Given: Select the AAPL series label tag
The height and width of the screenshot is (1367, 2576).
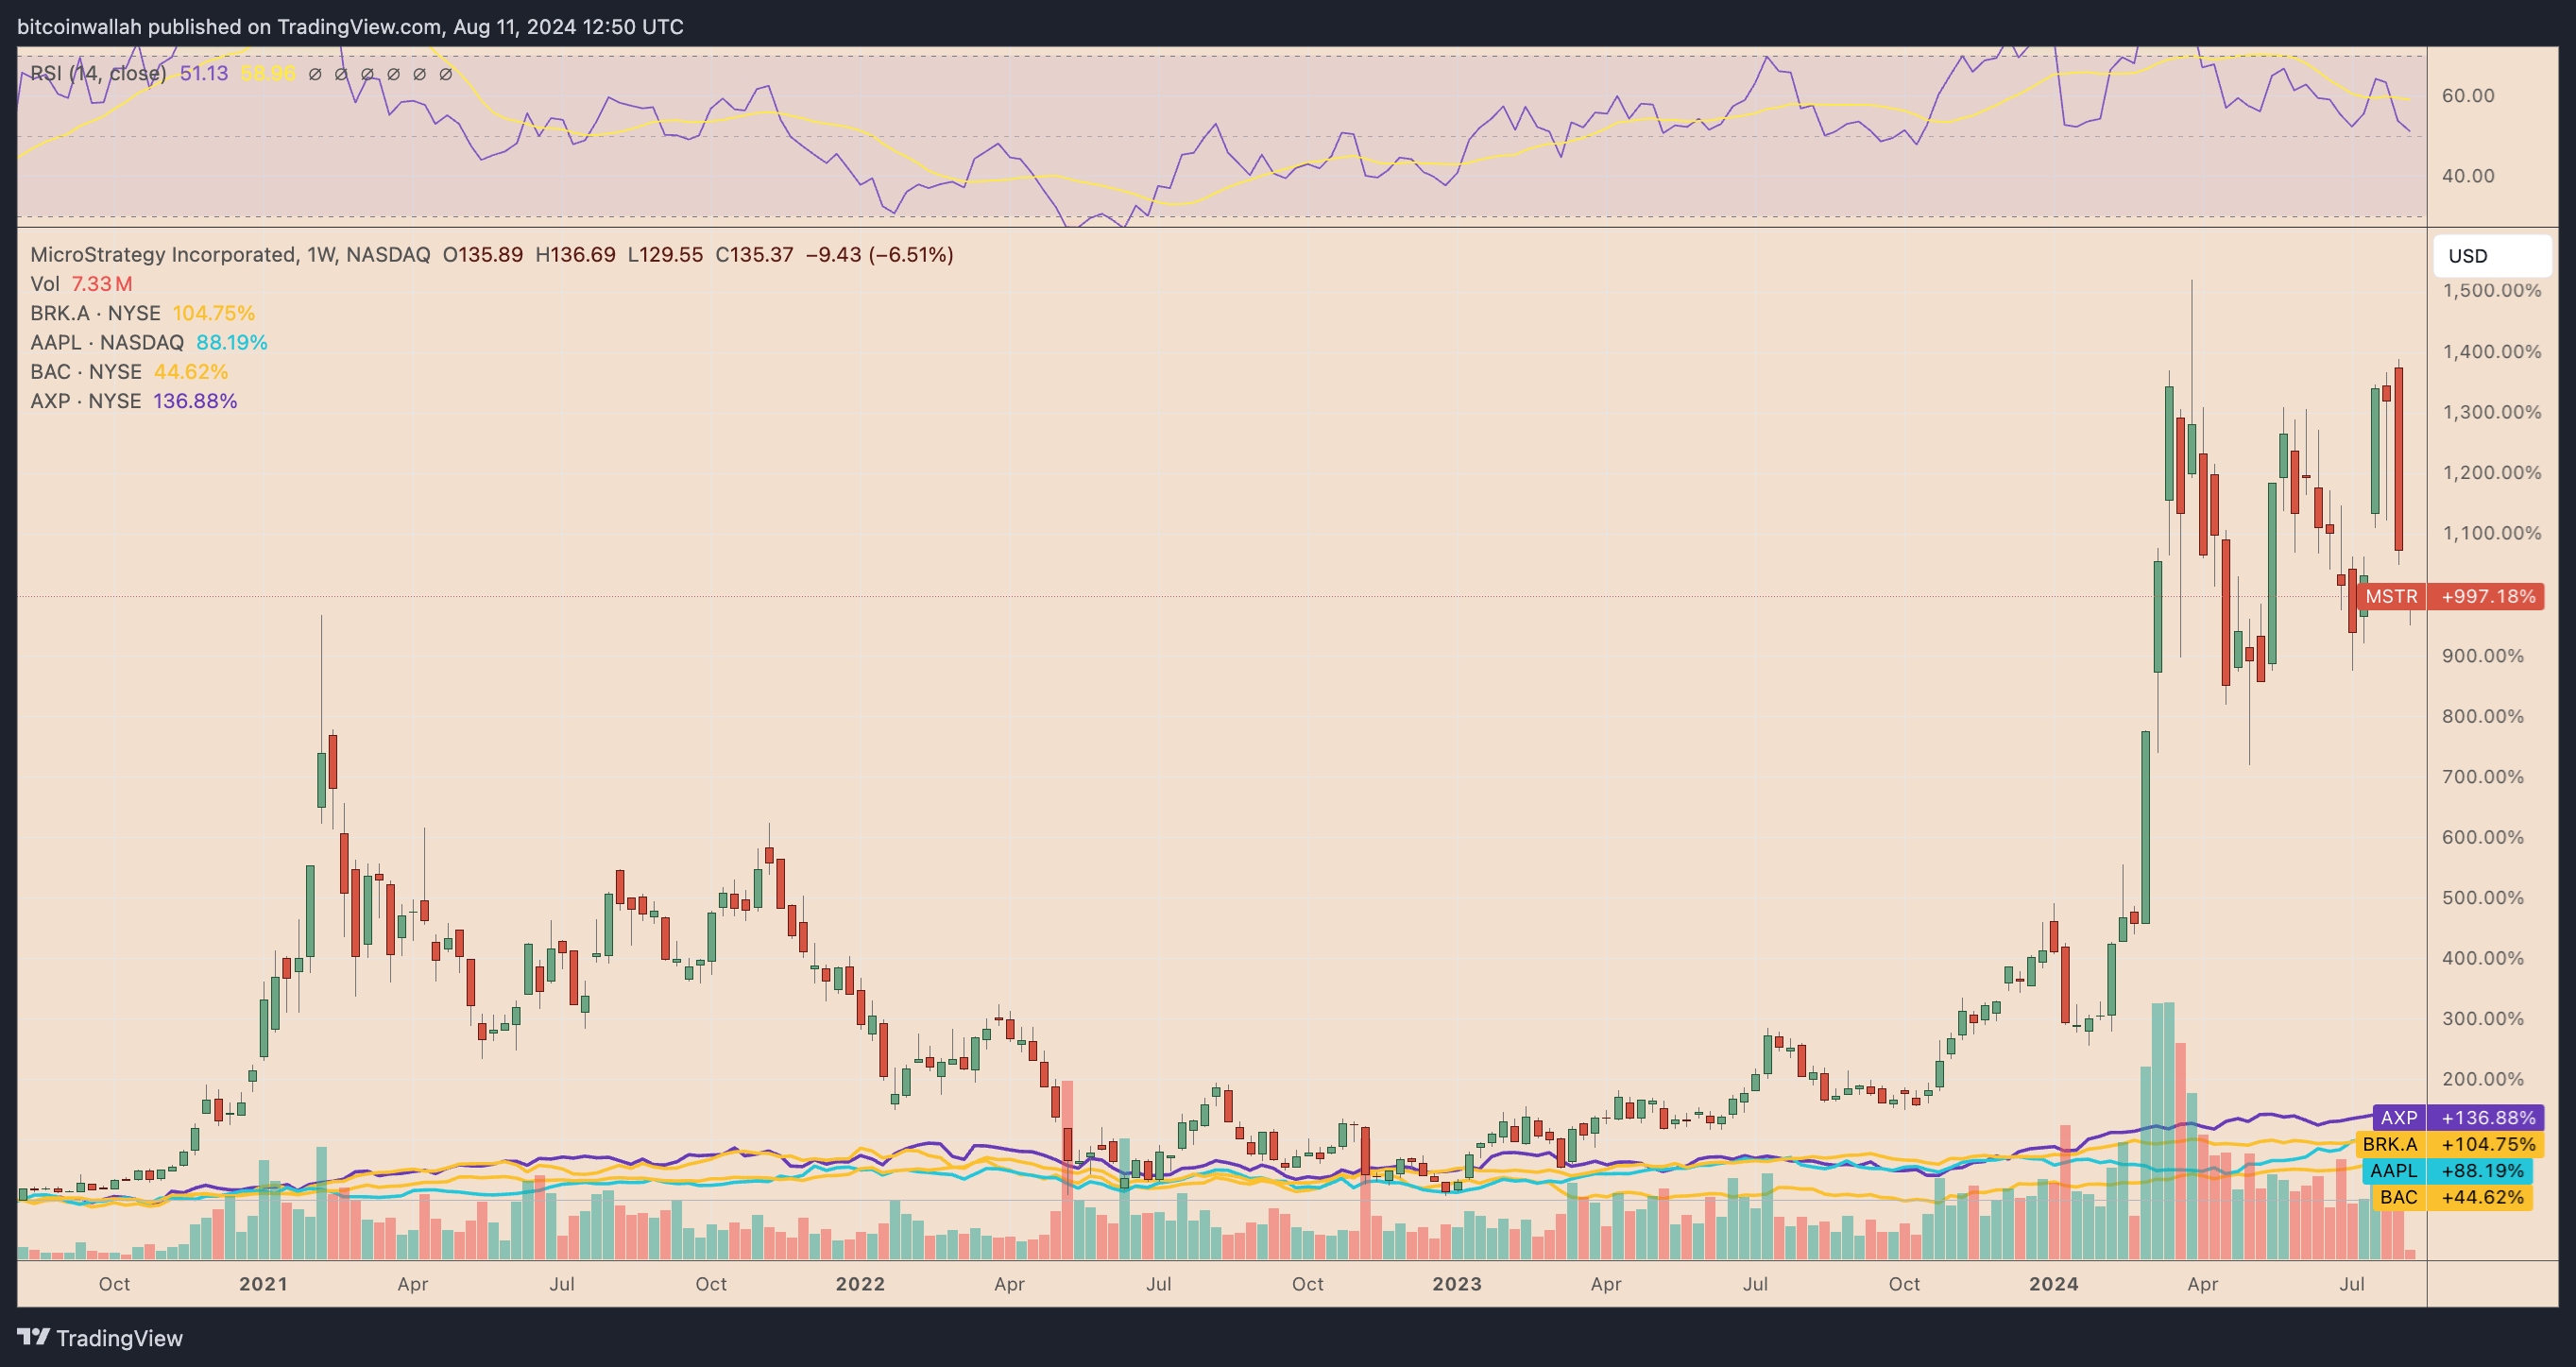Looking at the screenshot, I should [x=2394, y=1171].
